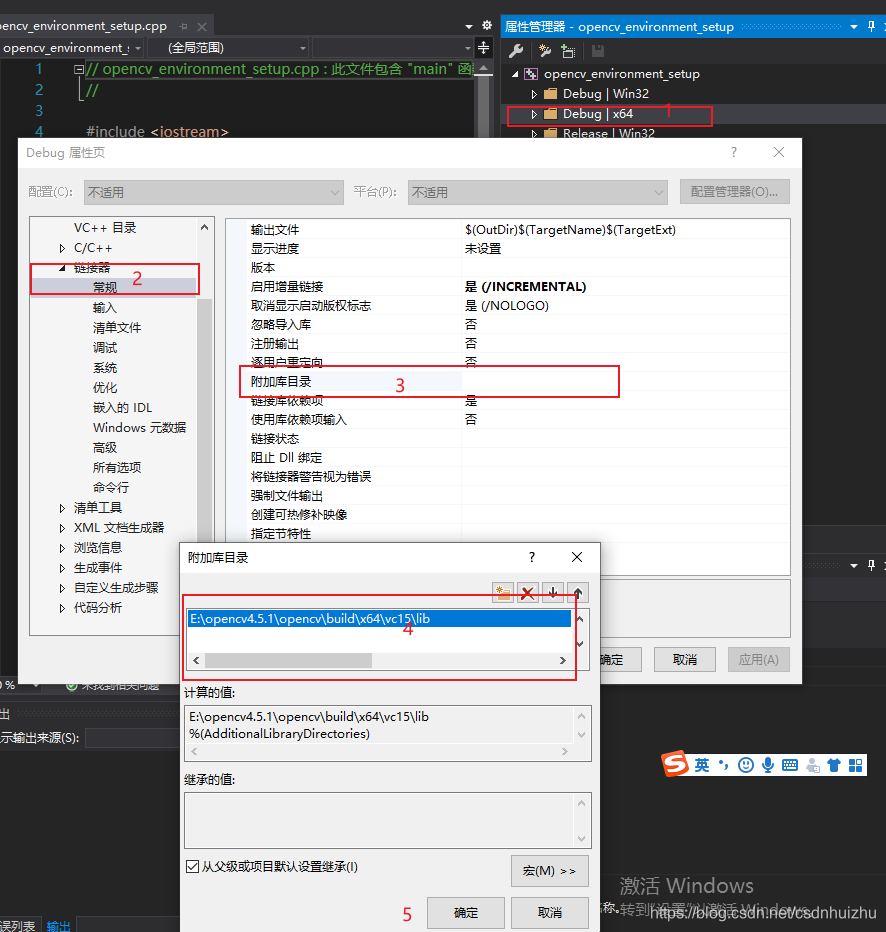Move the selected line up with arrow icon
Screen dimensions: 886x932
(x=578, y=593)
